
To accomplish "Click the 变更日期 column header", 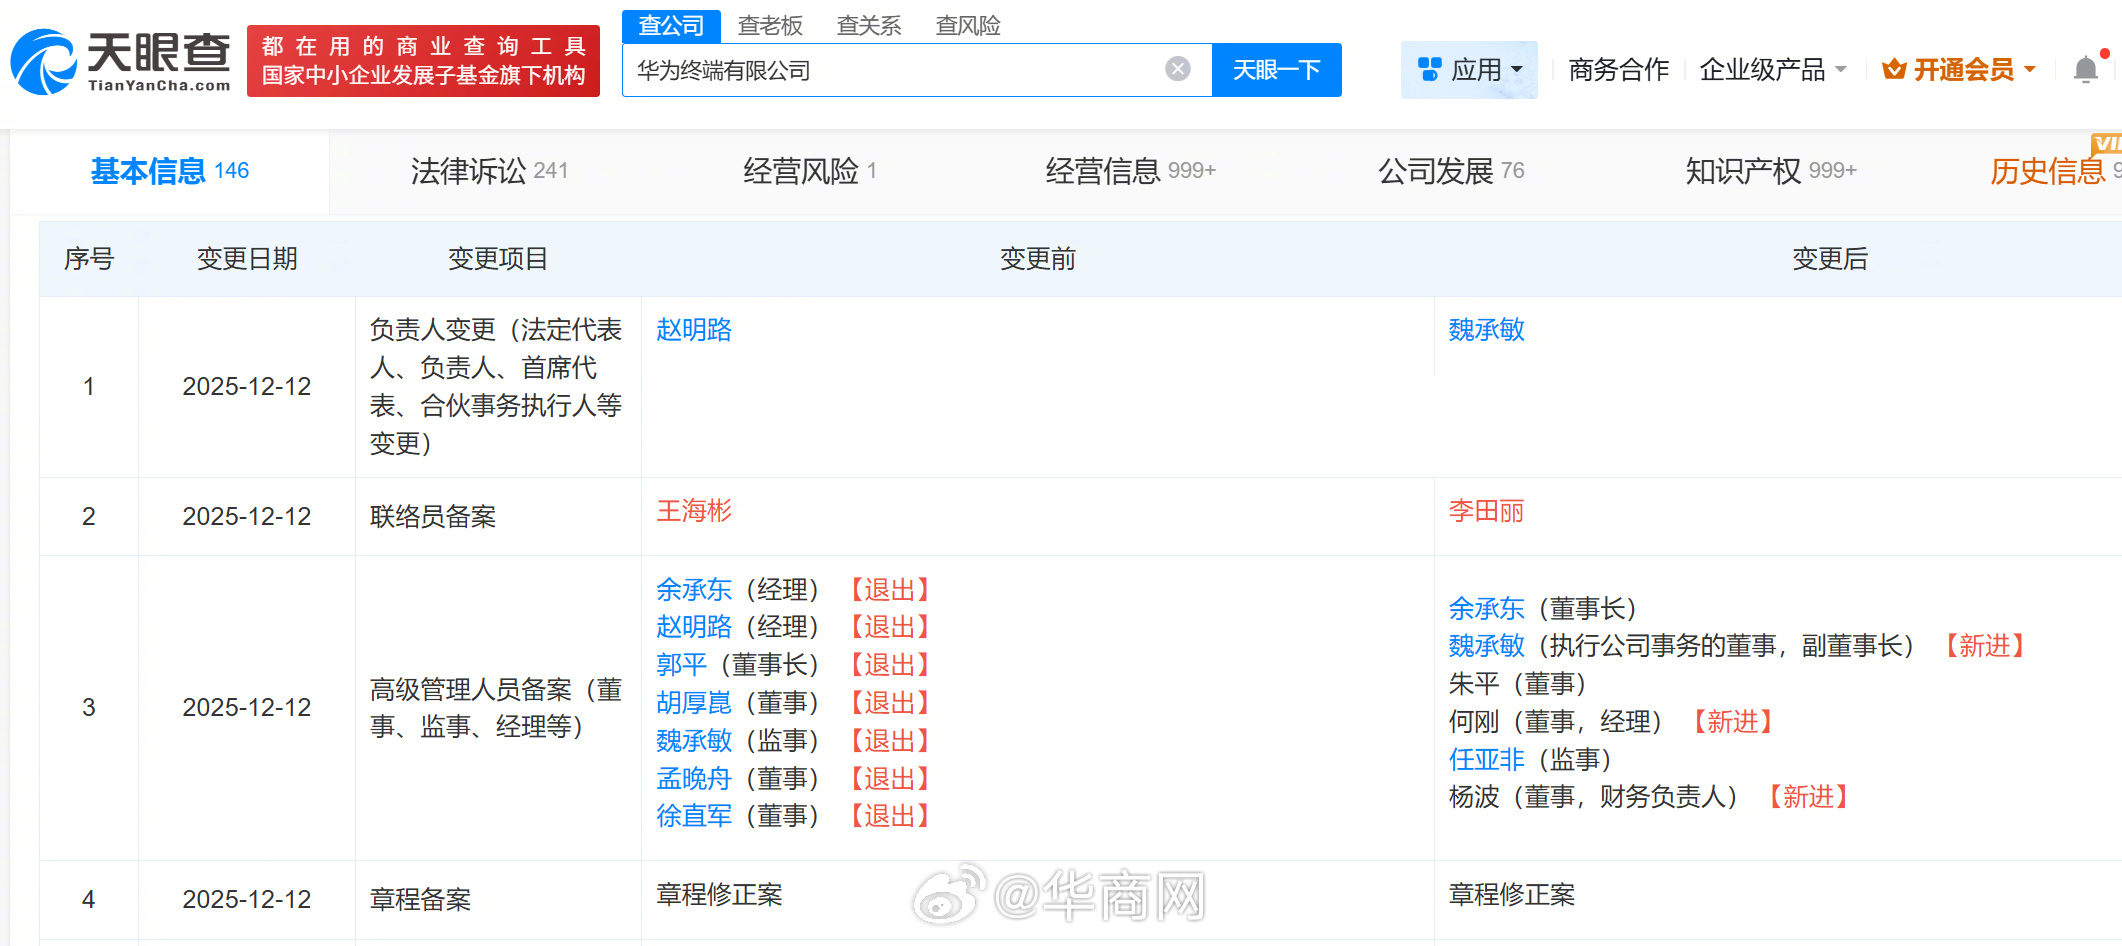I will point(247,259).
